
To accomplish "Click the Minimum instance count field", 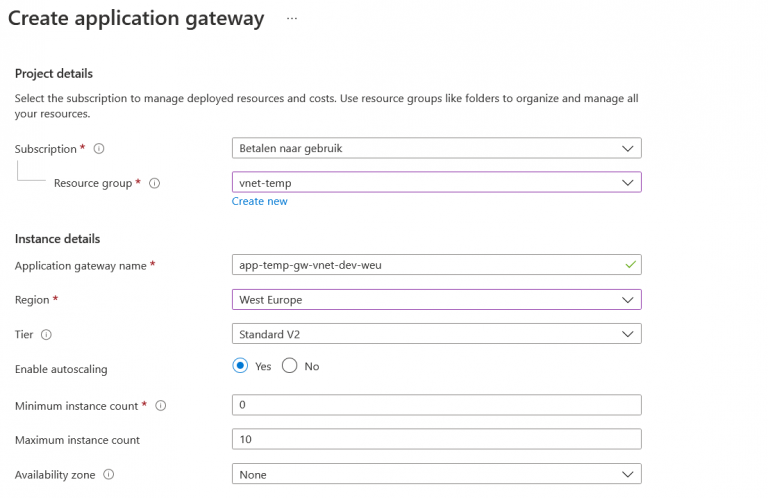I will [x=435, y=405].
